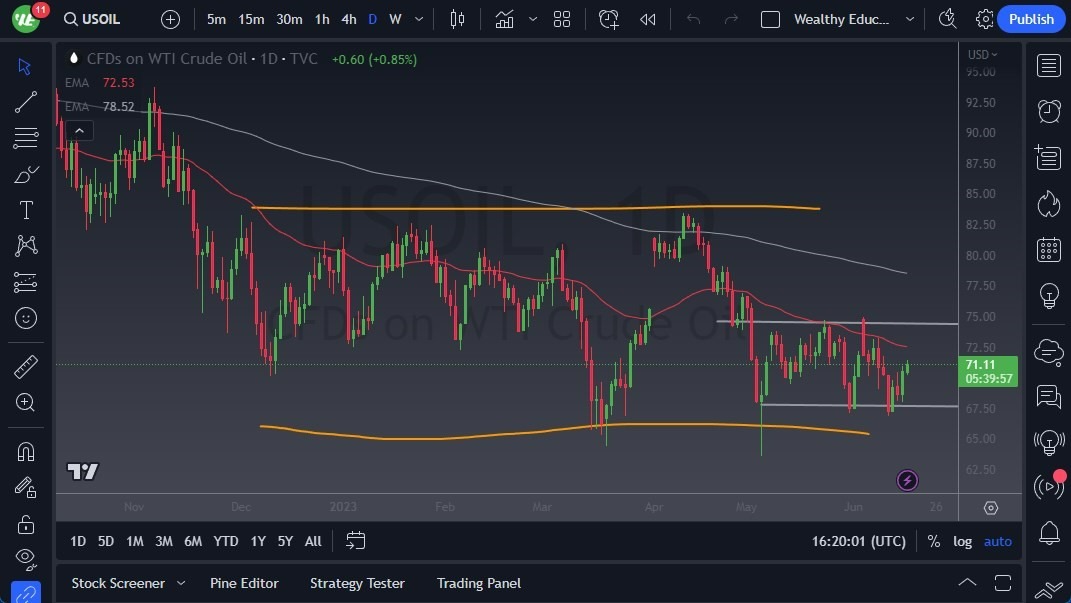Click the Publish button
This screenshot has height=603, width=1071.
[x=1031, y=19]
